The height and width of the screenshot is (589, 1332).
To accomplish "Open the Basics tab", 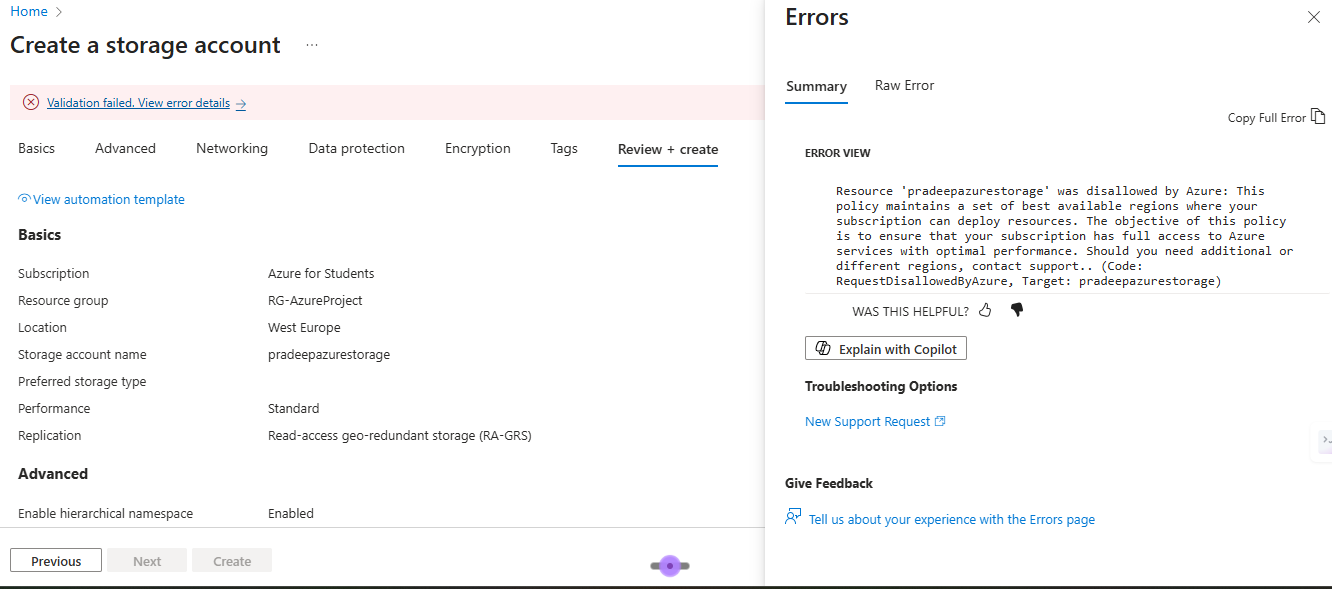I will (36, 148).
